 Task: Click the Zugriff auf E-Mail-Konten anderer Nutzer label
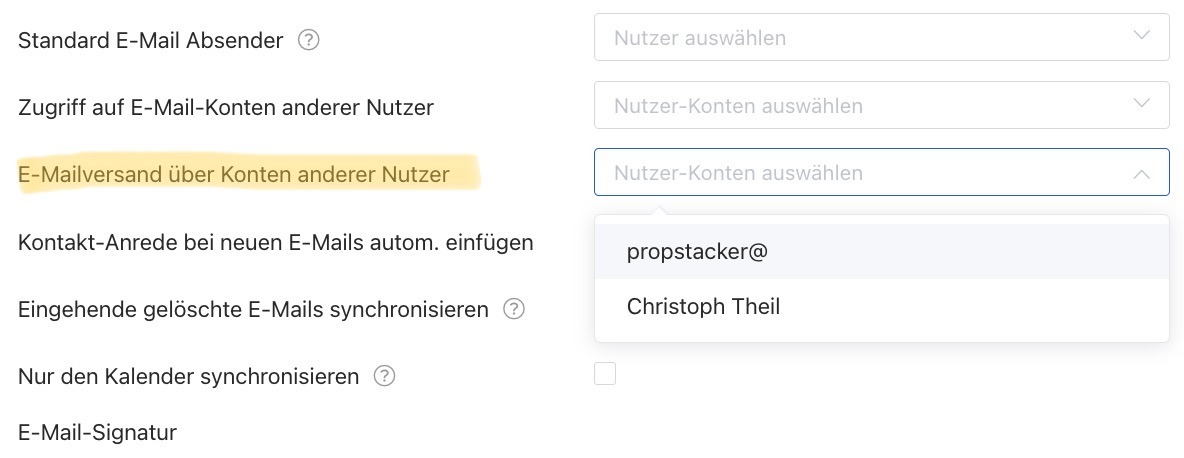tap(226, 107)
